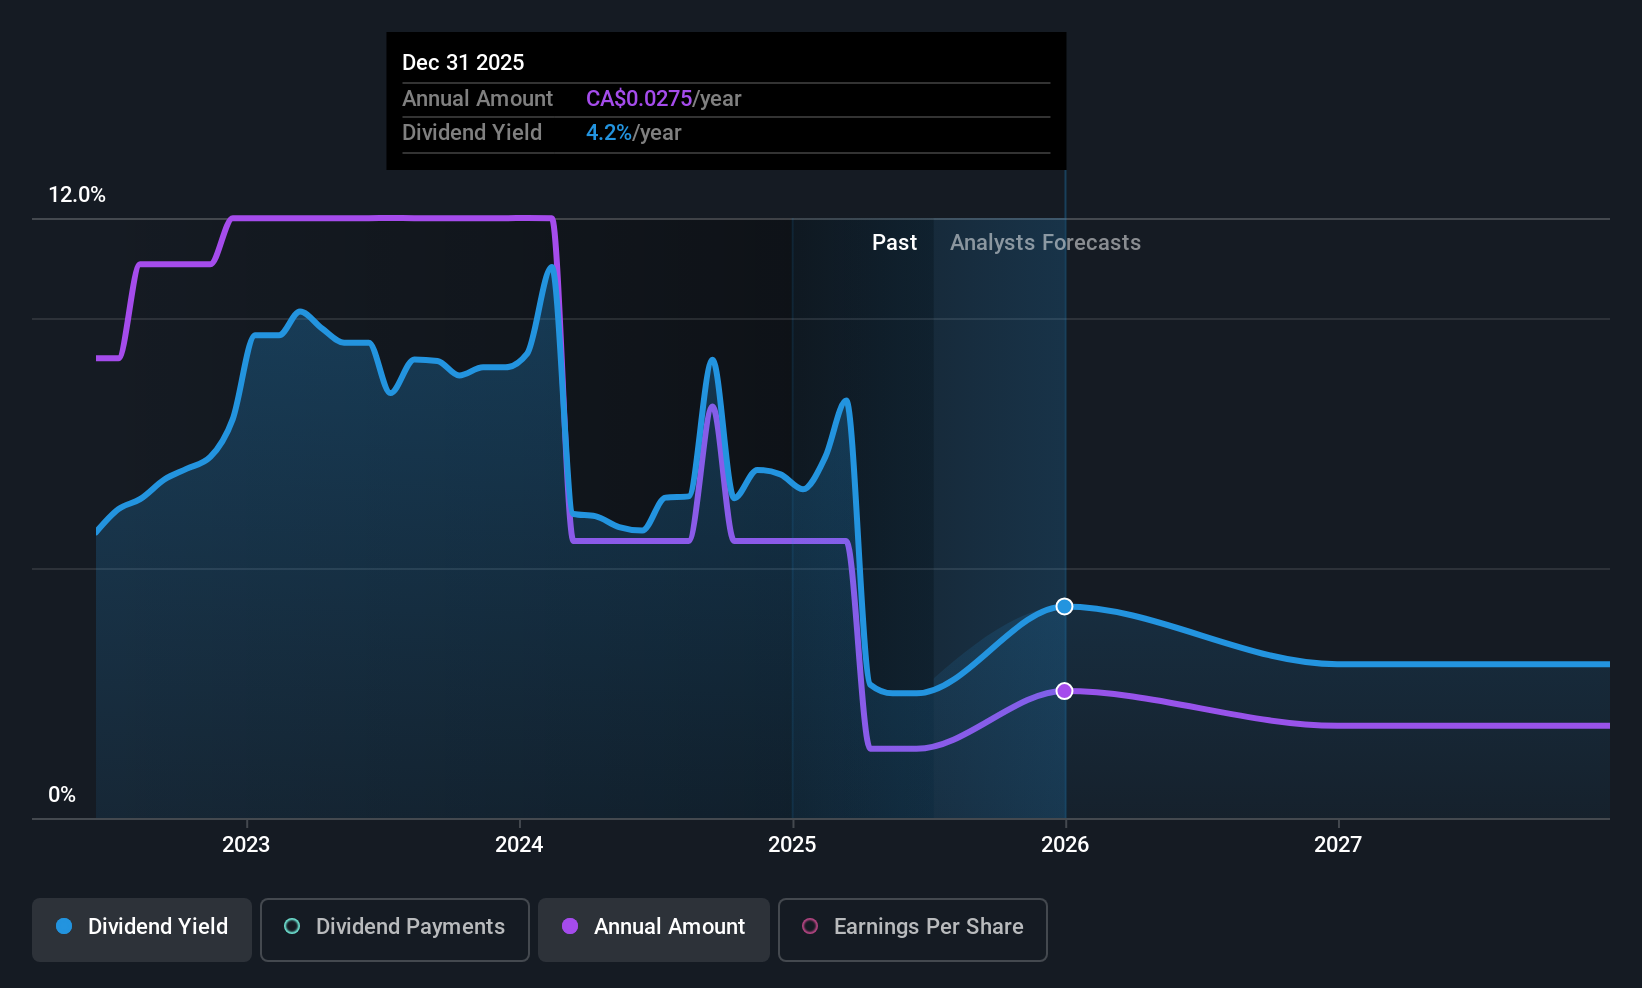Screen dimensions: 1642x988
Task: Click the Dec 31 2025 tooltip date
Action: coord(463,62)
